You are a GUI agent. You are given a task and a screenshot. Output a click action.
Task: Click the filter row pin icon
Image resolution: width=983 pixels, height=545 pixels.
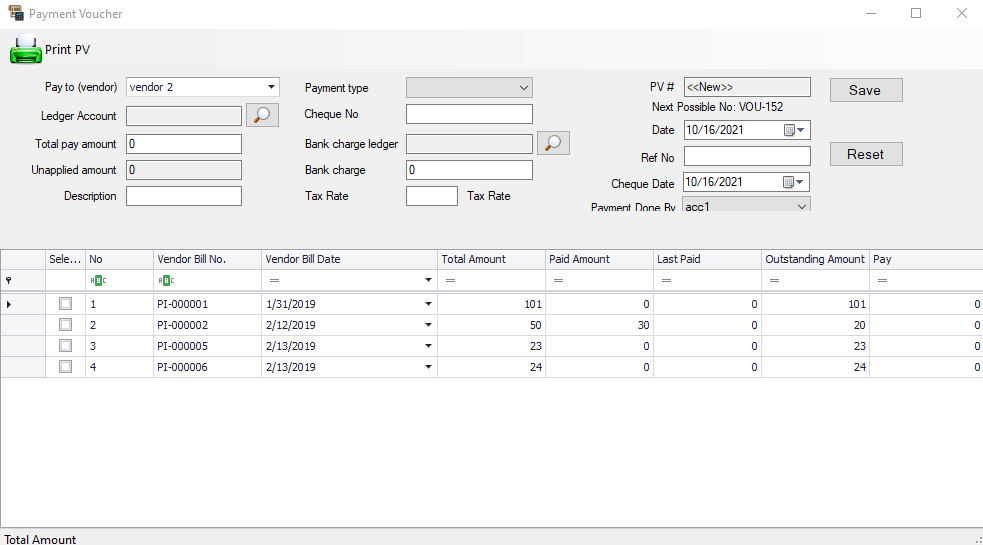point(8,280)
